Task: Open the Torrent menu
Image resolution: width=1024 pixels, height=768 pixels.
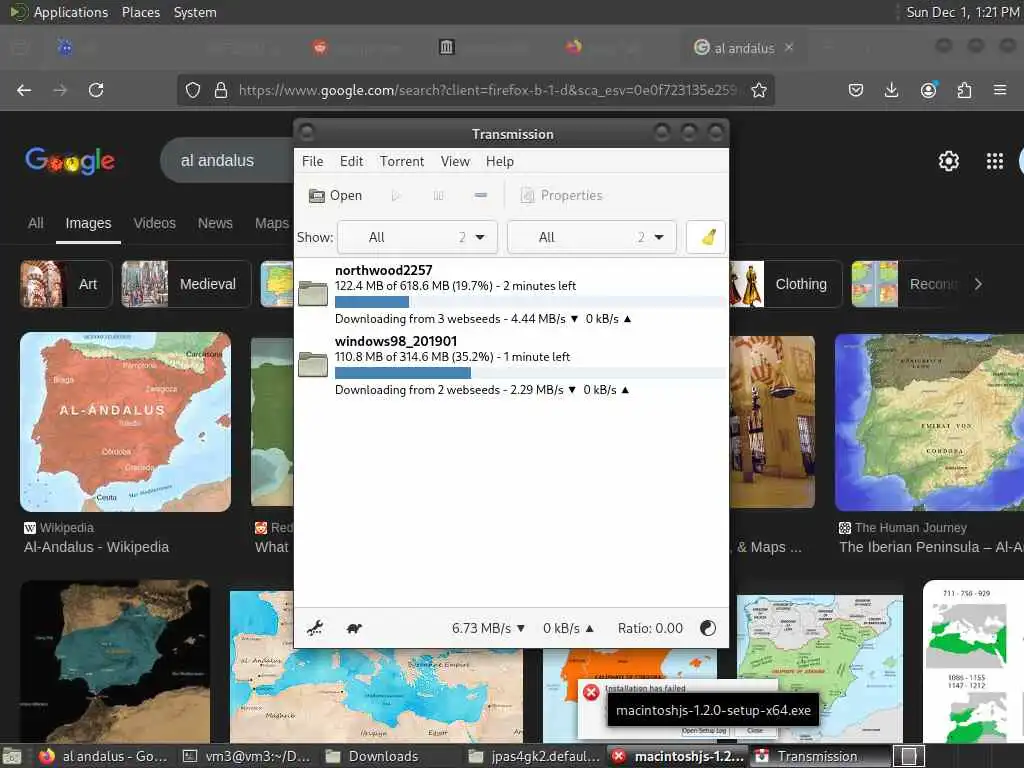Action: tap(402, 161)
